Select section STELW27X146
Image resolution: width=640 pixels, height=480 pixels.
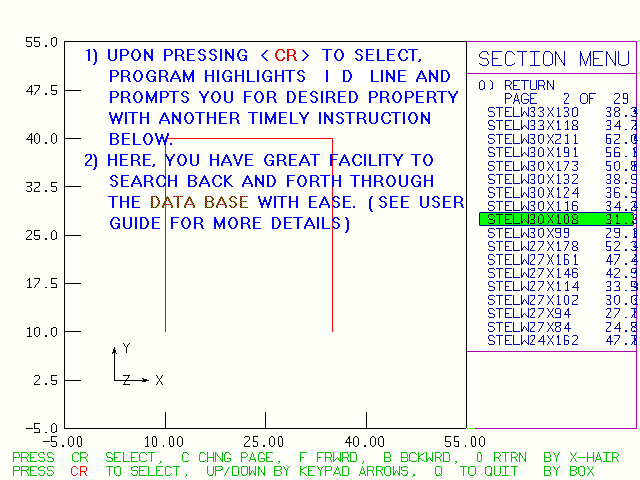click(x=533, y=273)
